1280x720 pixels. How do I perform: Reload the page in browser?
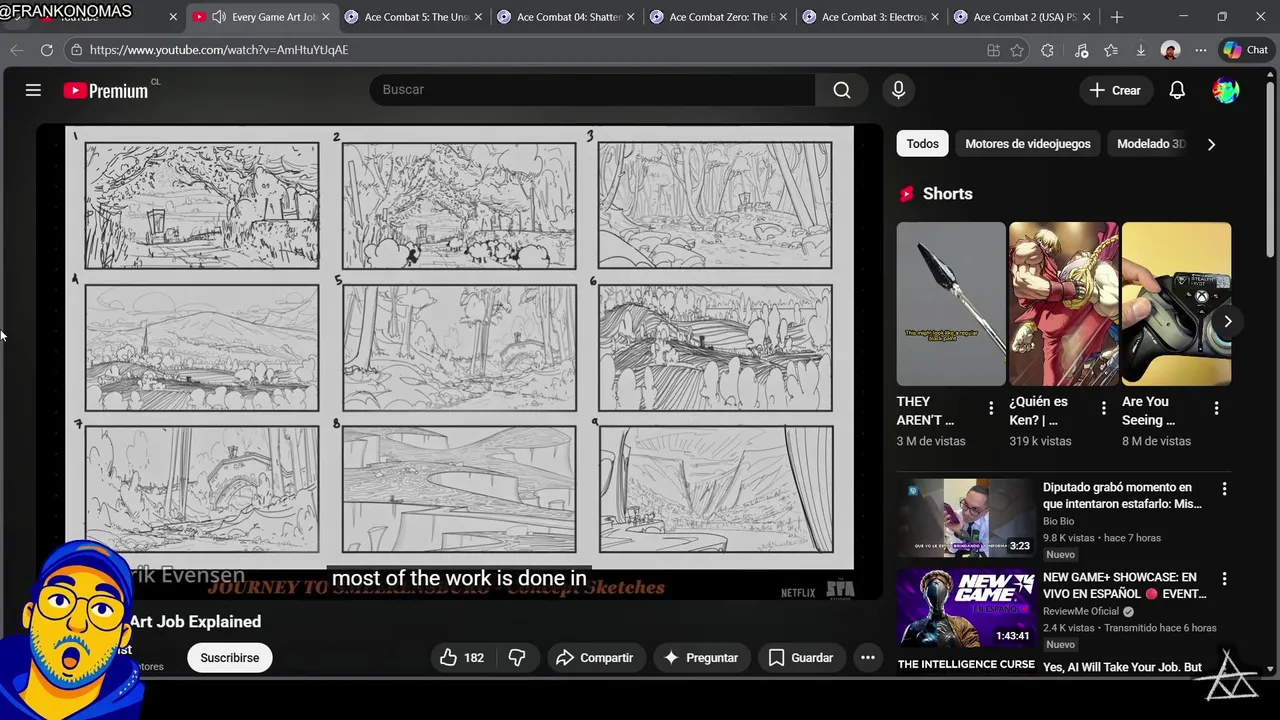pos(47,50)
